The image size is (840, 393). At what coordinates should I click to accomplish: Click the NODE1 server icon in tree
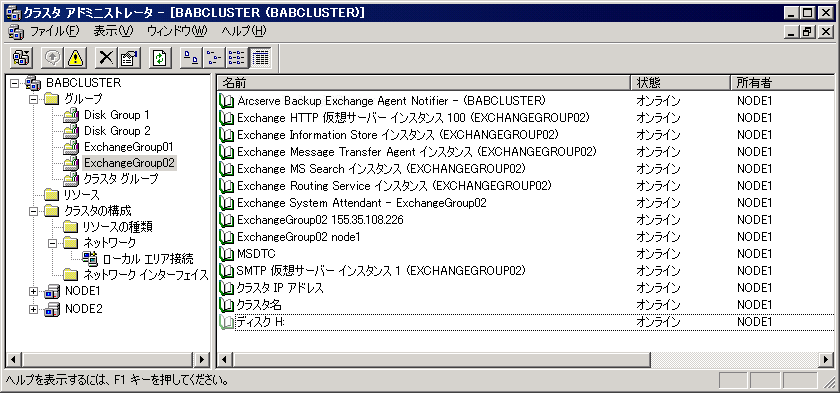[52, 292]
